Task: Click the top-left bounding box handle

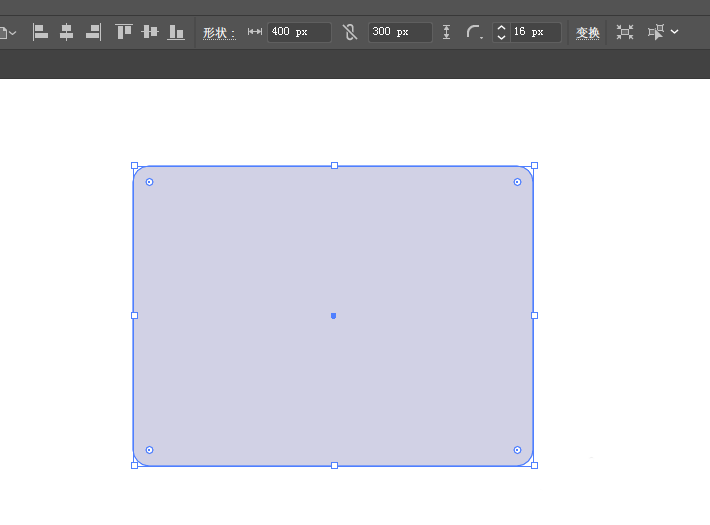Action: click(x=134, y=166)
